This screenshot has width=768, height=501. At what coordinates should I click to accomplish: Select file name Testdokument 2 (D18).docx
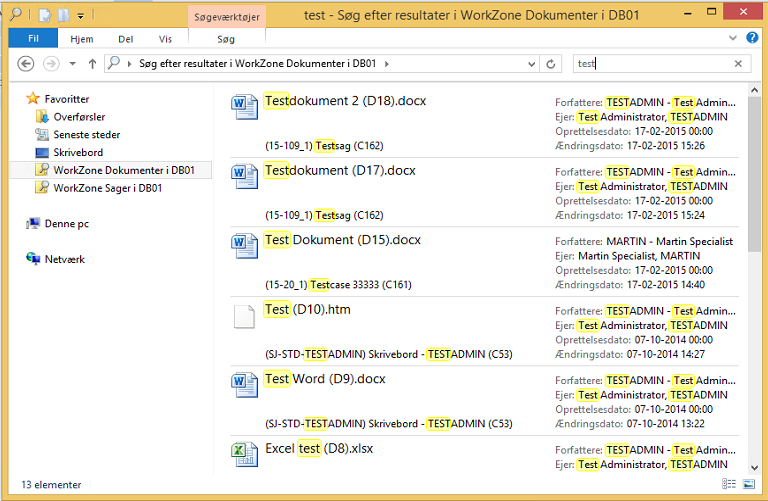pos(345,101)
